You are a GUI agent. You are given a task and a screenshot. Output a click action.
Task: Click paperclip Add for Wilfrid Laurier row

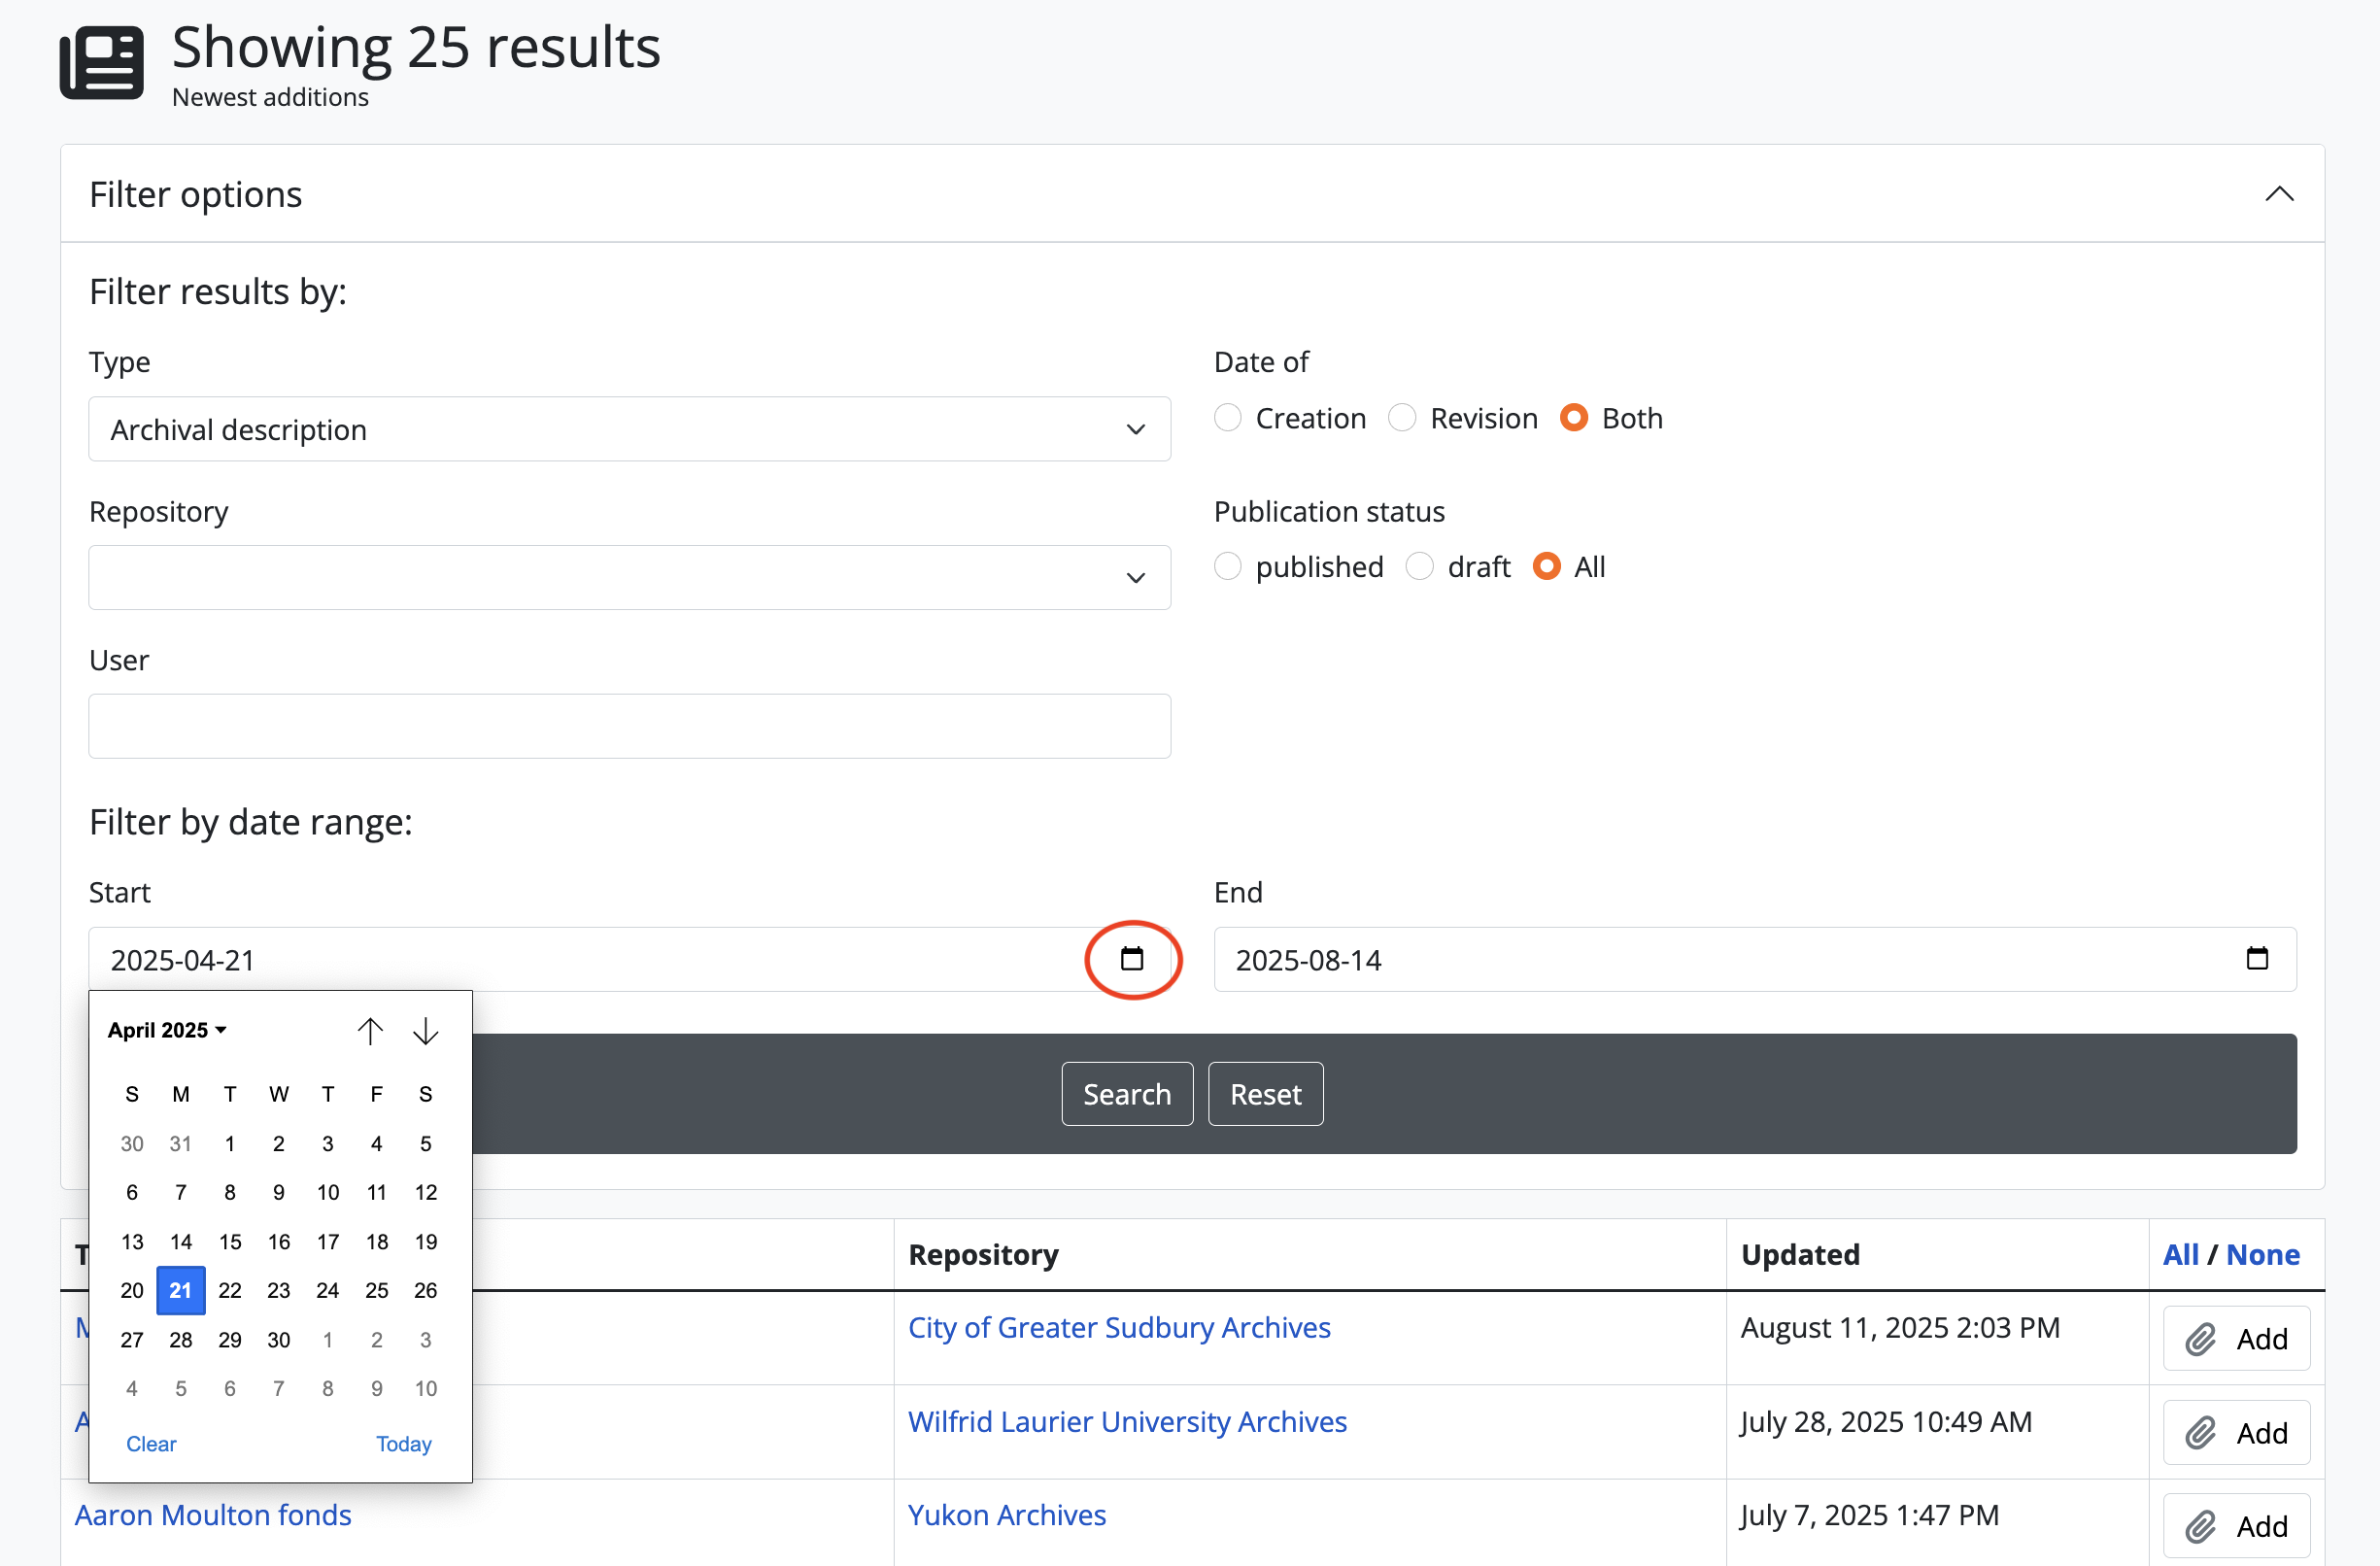pyautogui.click(x=2235, y=1432)
